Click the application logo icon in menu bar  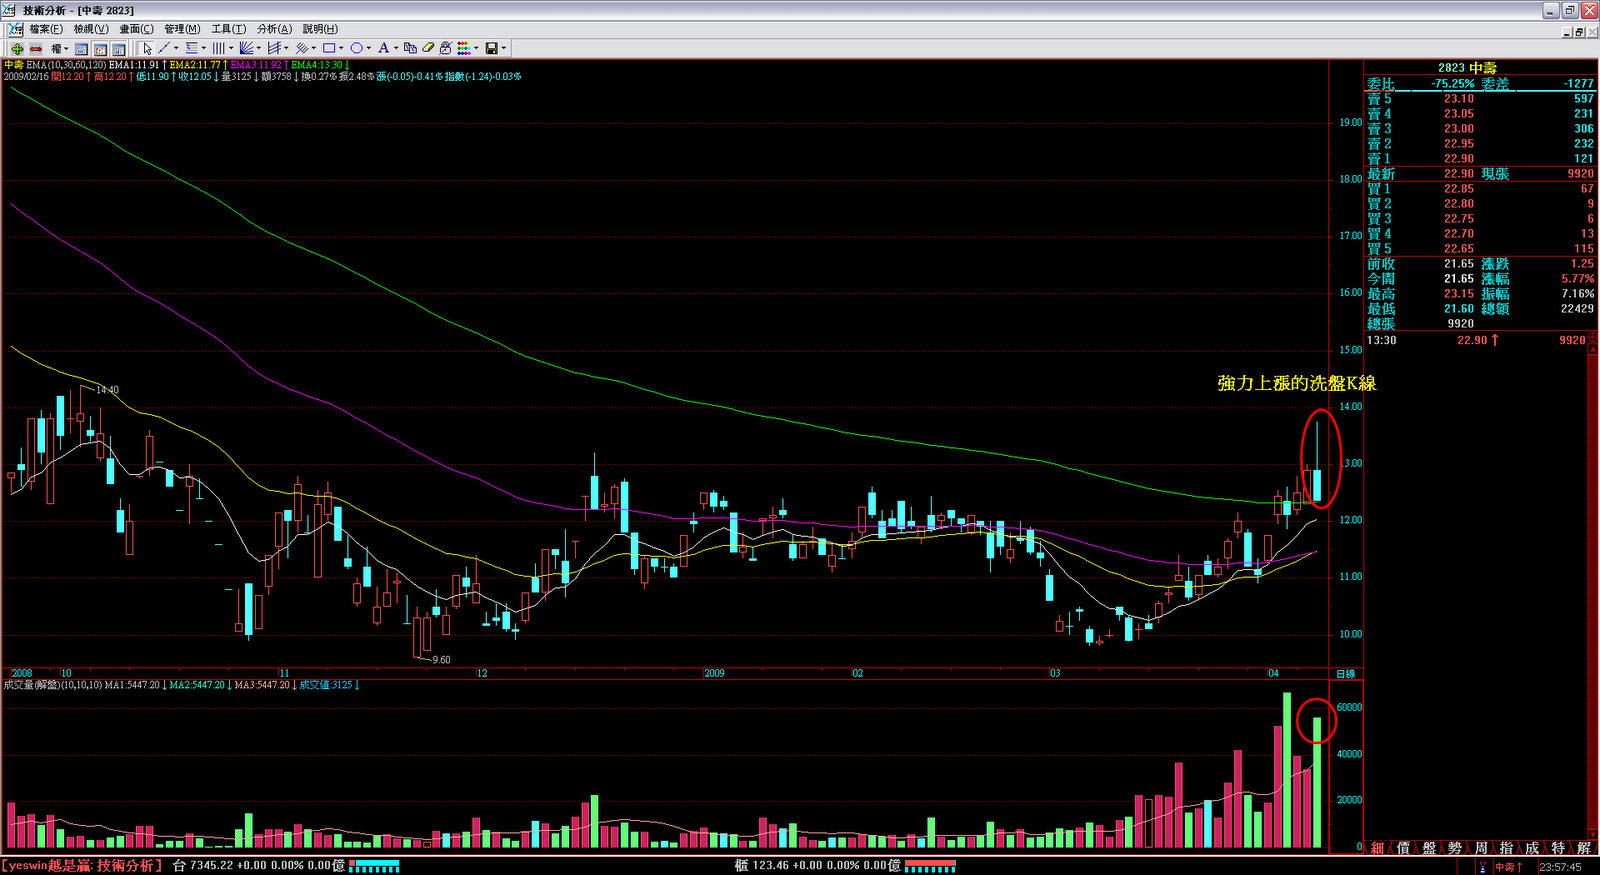pyautogui.click(x=15, y=29)
